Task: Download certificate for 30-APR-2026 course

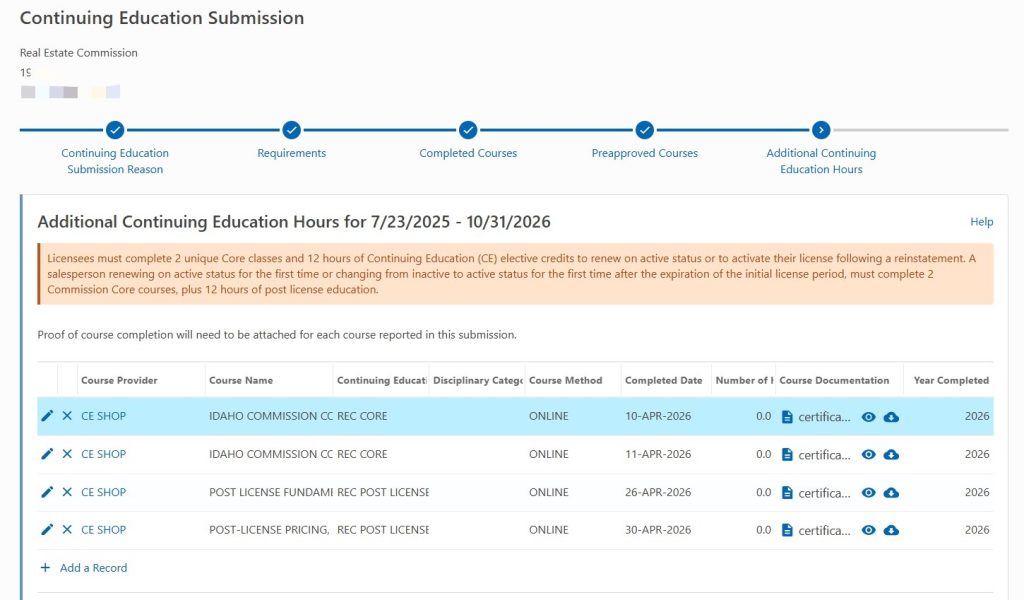Action: (x=891, y=530)
